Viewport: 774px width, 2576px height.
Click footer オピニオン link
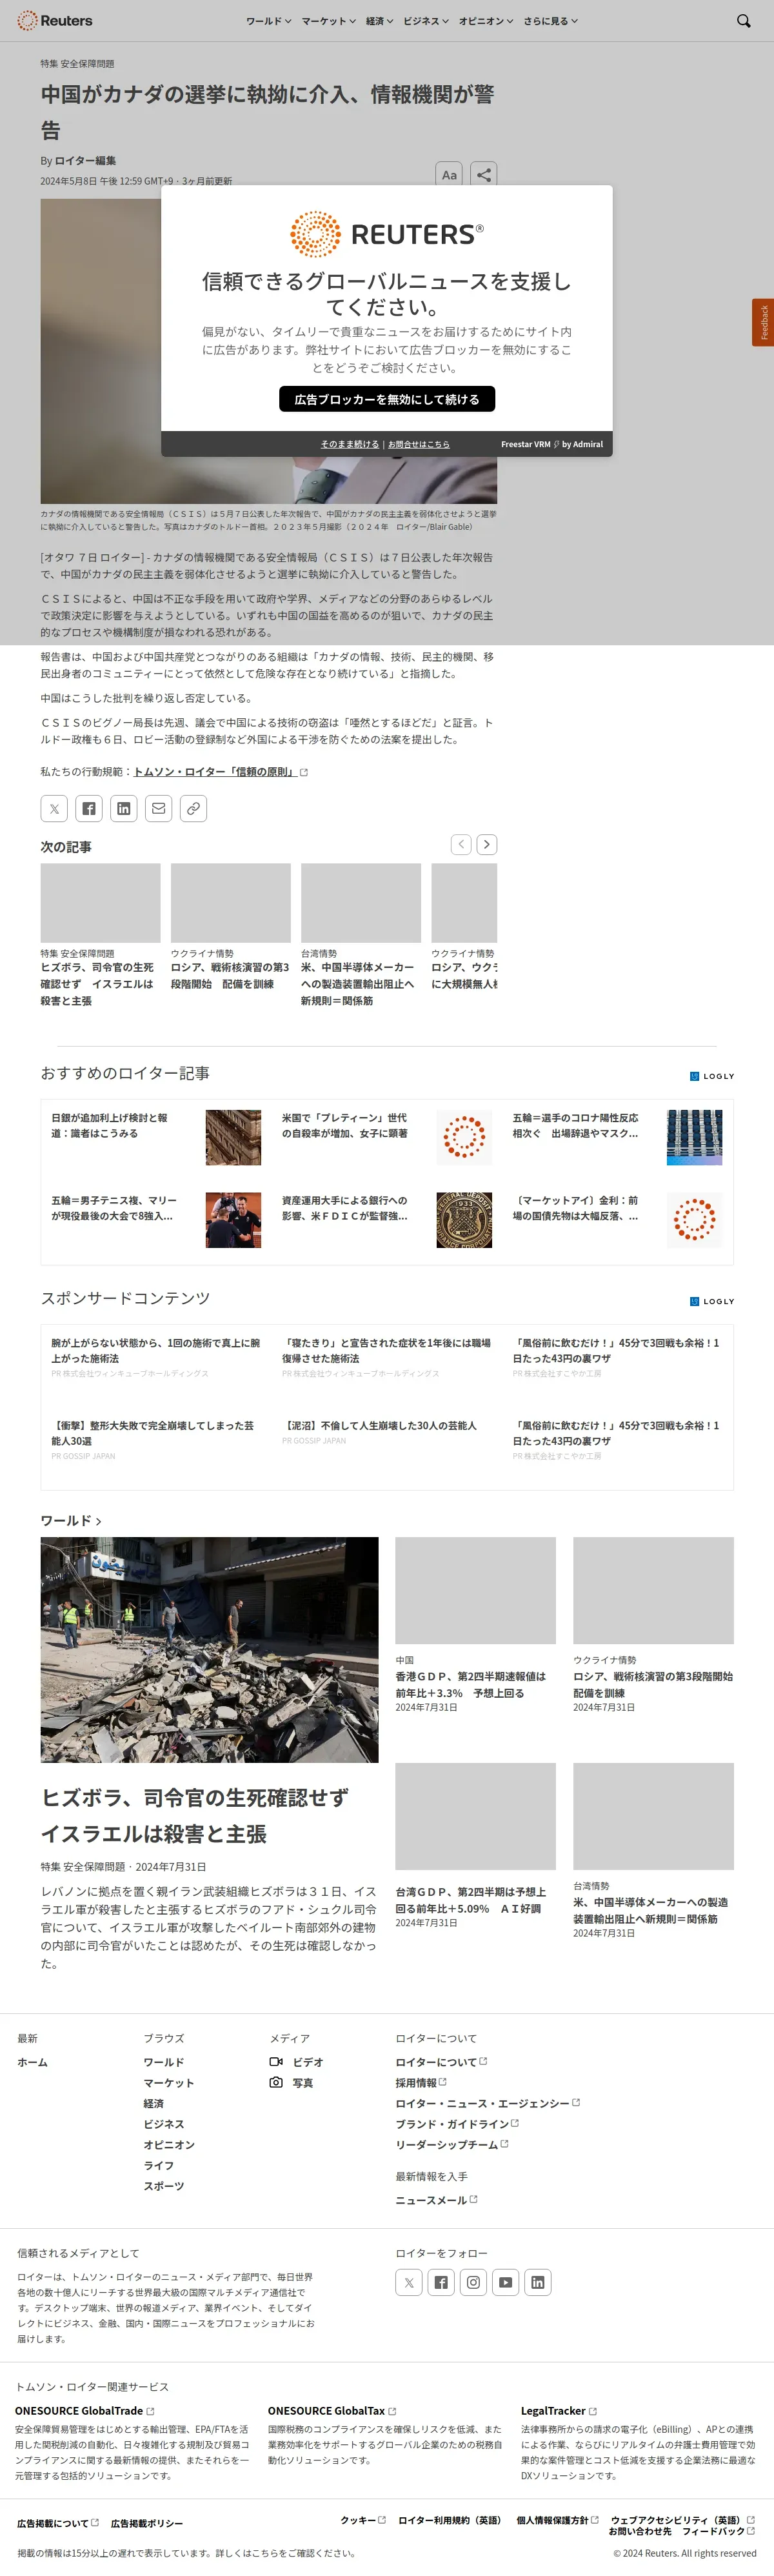point(169,2145)
